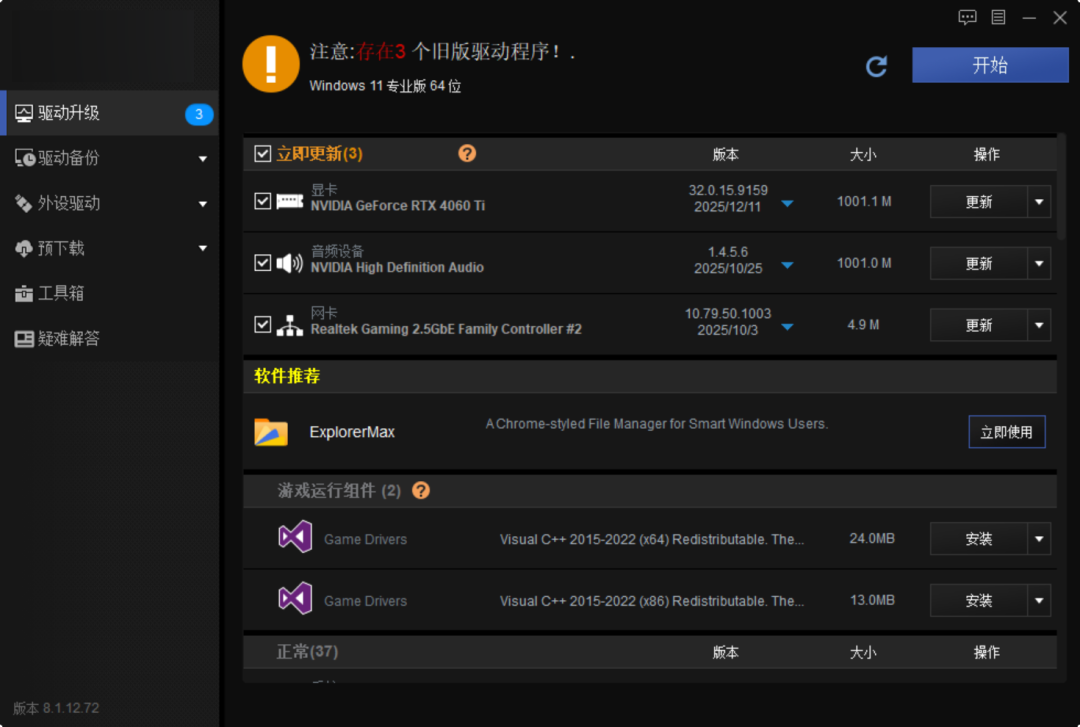Open the feedback chat icon
Viewport: 1080px width, 727px height.
967,17
